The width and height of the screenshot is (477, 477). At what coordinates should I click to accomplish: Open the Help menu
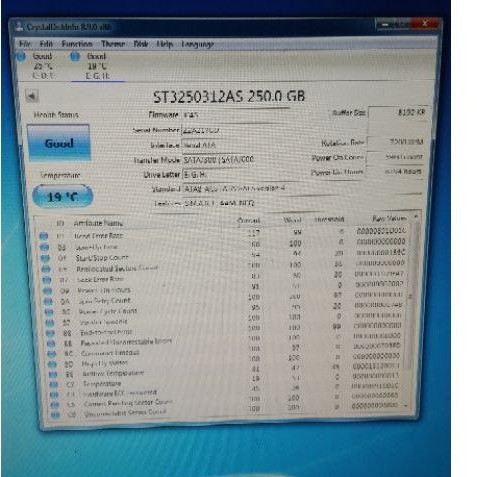tap(165, 44)
